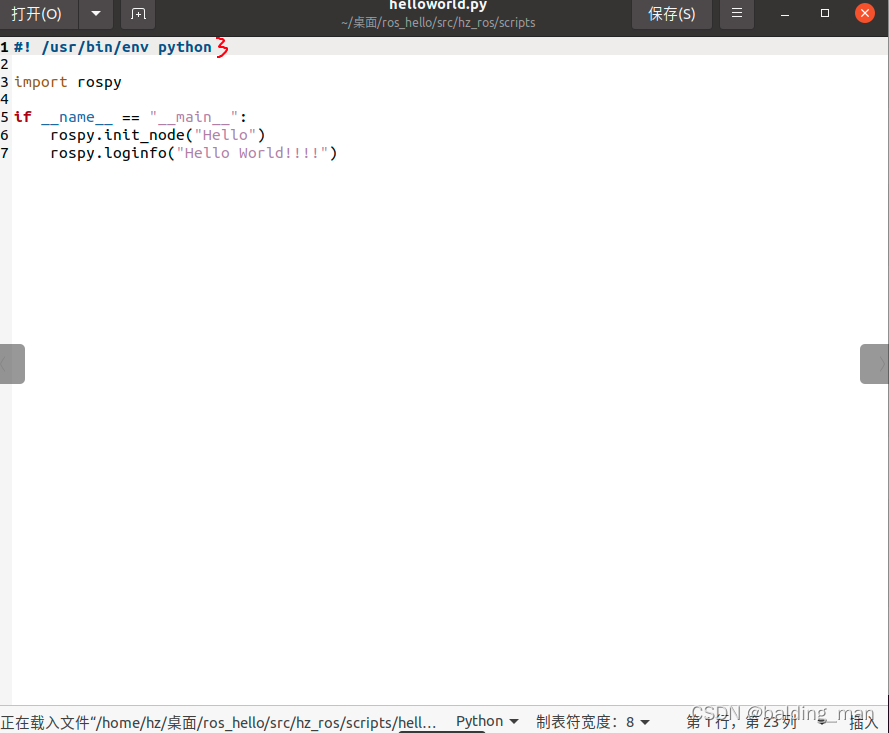The height and width of the screenshot is (733, 889).
Task: Save the file with 保存(S) button
Action: (671, 14)
